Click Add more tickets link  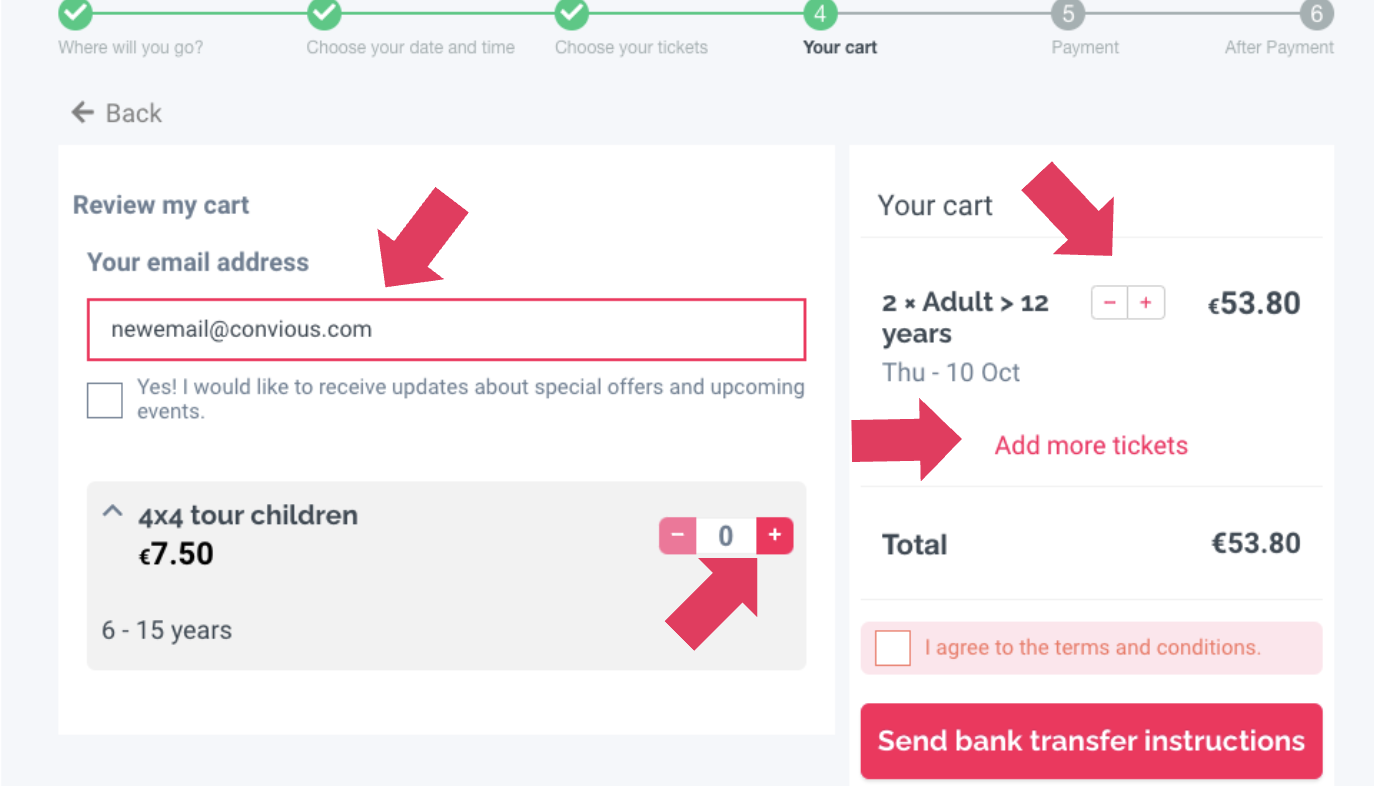(x=1091, y=445)
